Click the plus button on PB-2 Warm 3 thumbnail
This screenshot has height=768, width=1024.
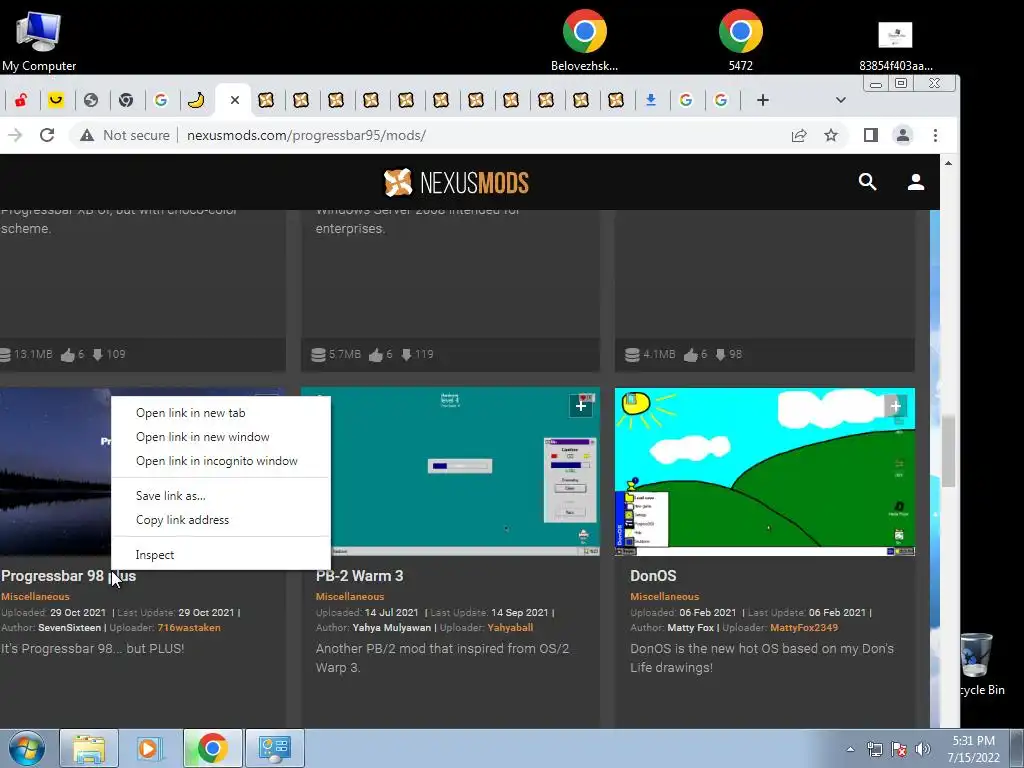(x=581, y=406)
